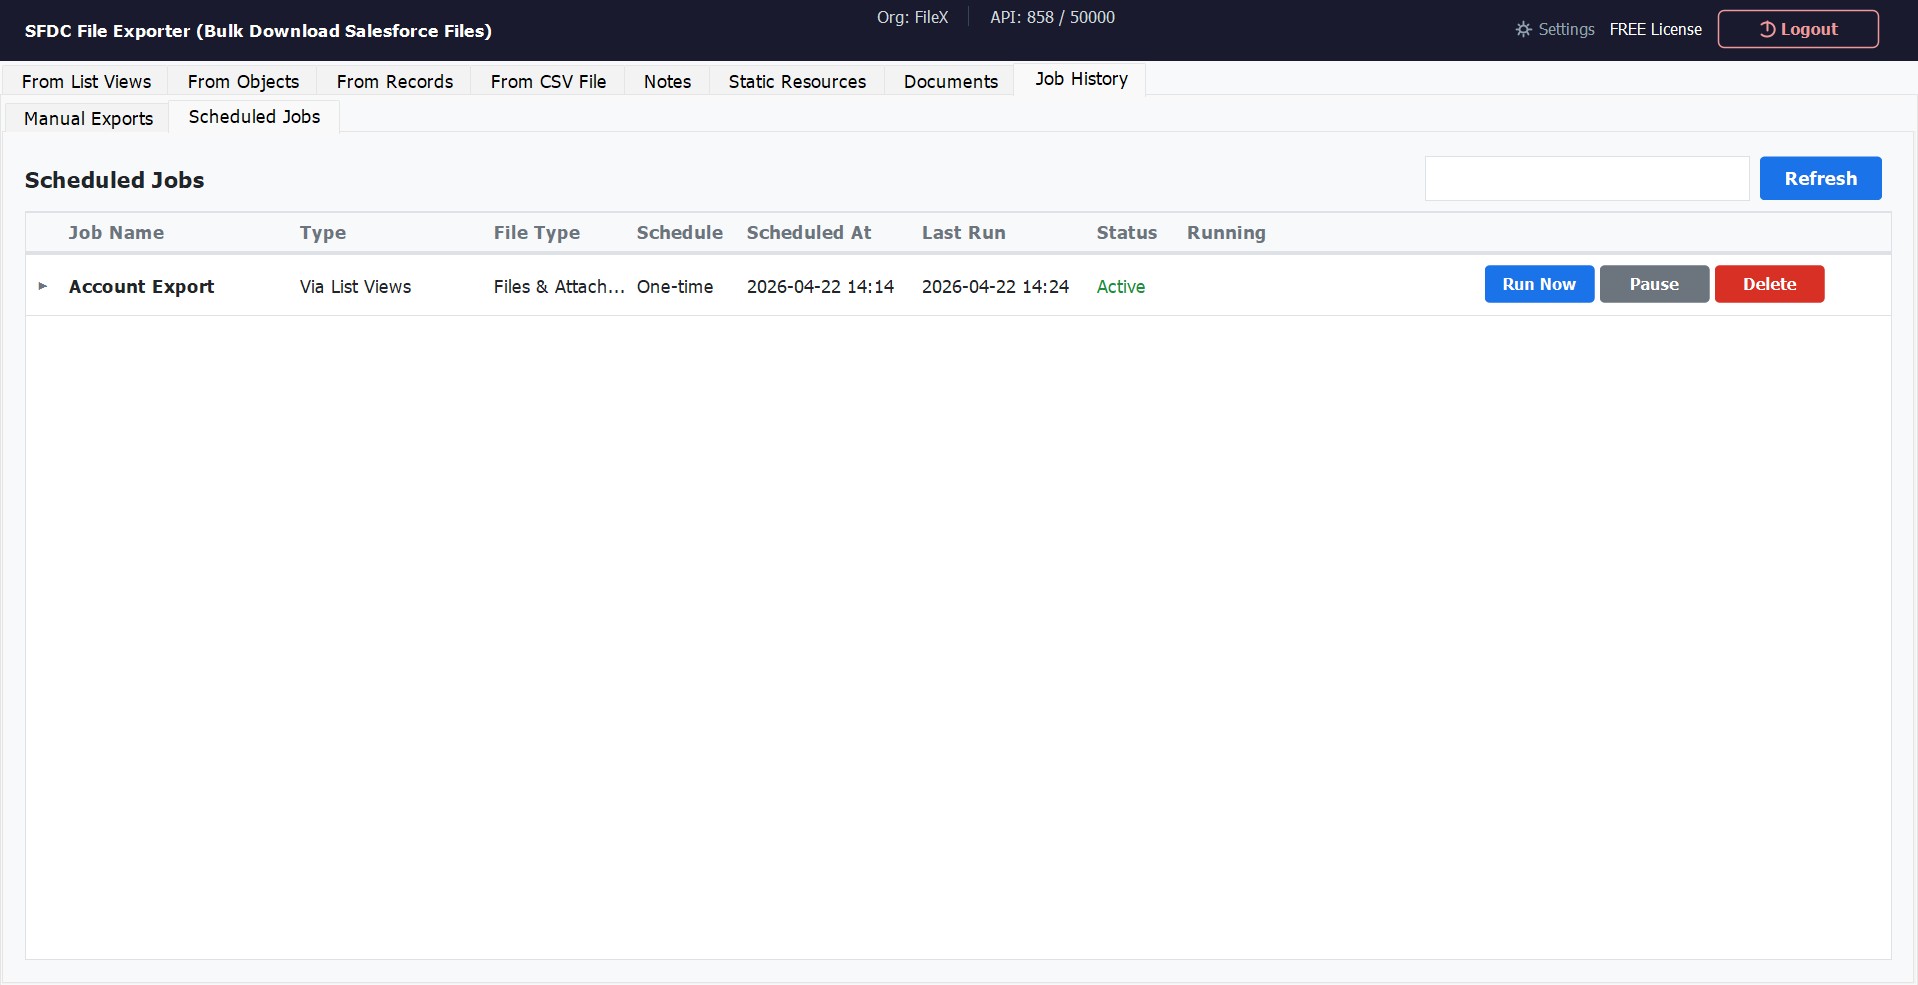Click the search field above the jobs table
Viewport: 1918px width, 985px height.
(1586, 178)
